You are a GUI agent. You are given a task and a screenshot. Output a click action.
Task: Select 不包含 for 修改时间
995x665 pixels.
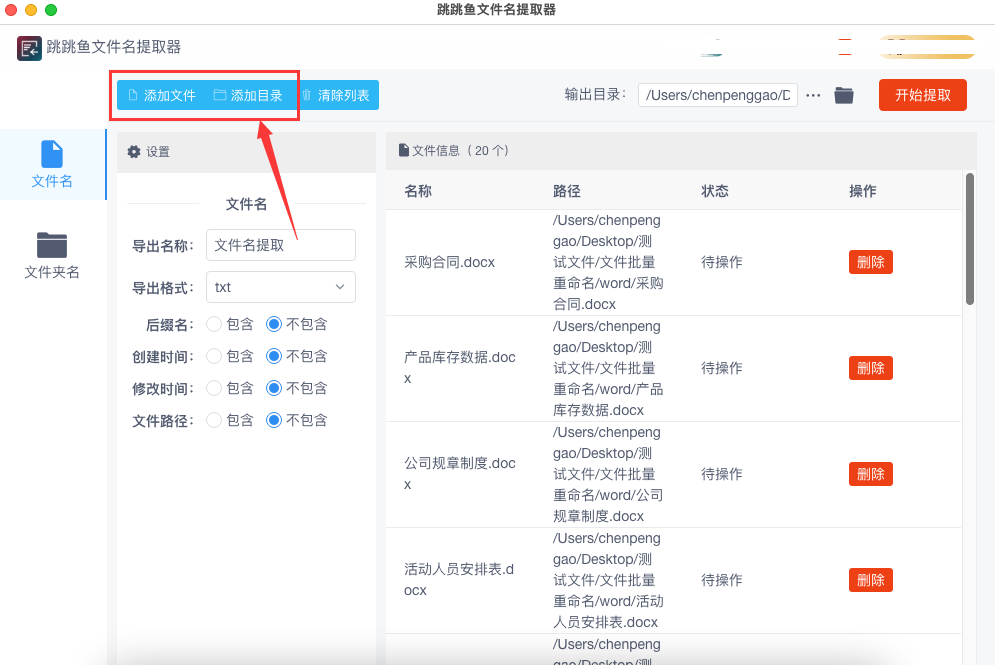click(x=274, y=388)
